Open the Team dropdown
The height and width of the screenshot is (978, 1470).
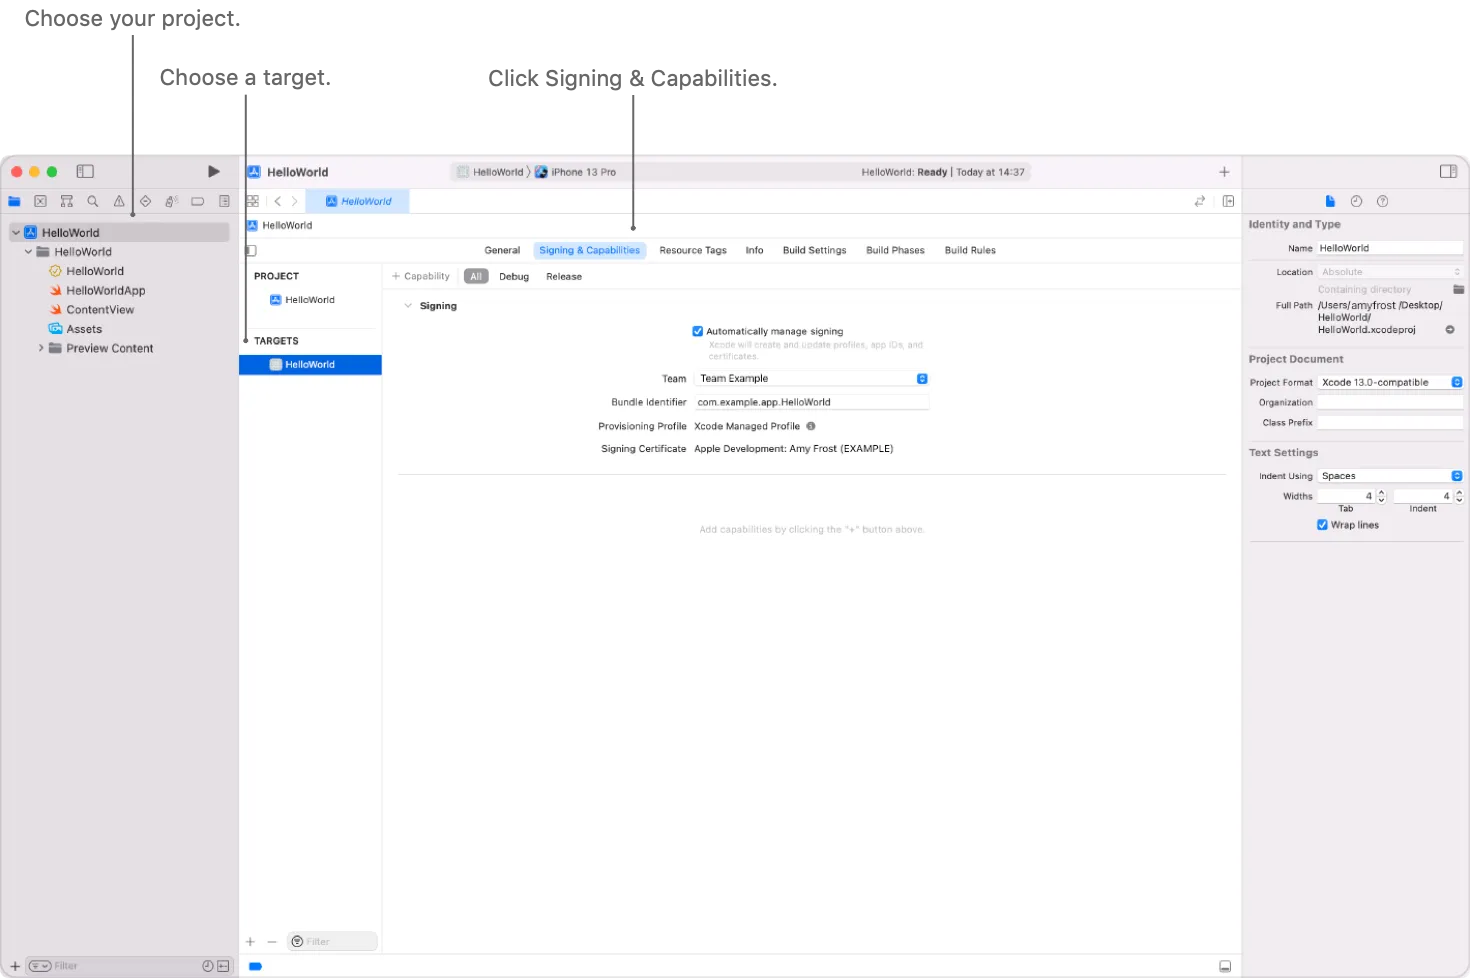(811, 378)
